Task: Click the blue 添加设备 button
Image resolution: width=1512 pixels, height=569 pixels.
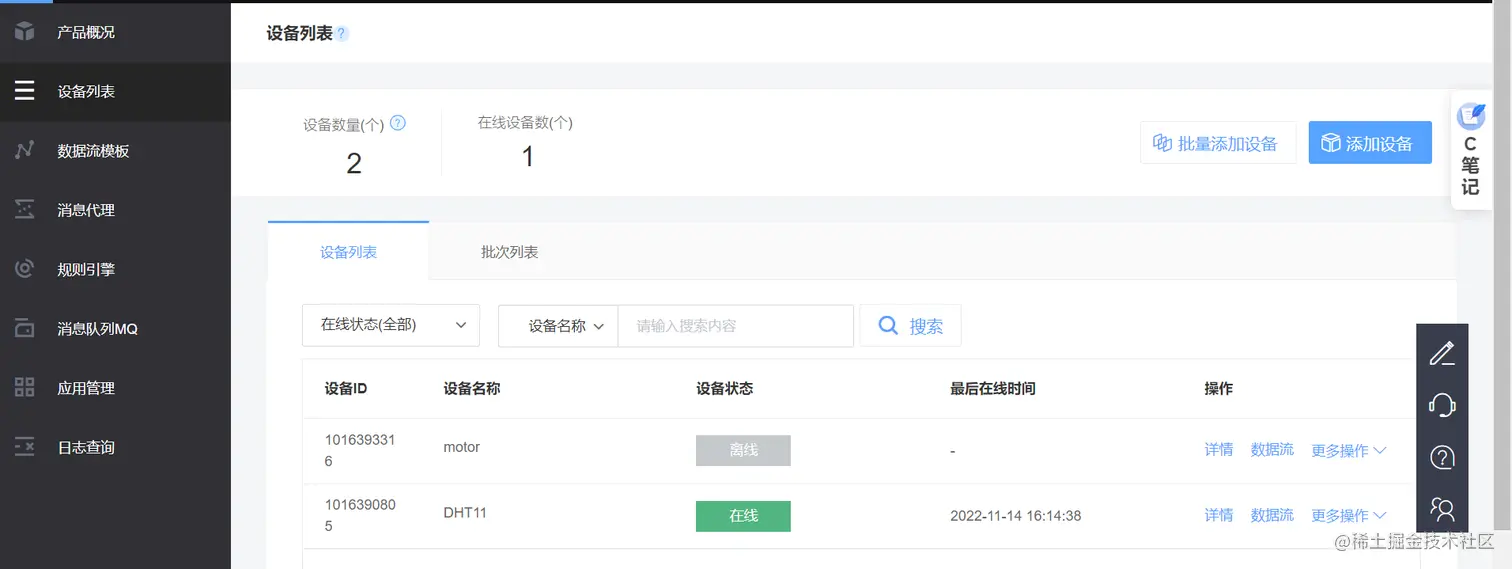Action: [x=1370, y=143]
